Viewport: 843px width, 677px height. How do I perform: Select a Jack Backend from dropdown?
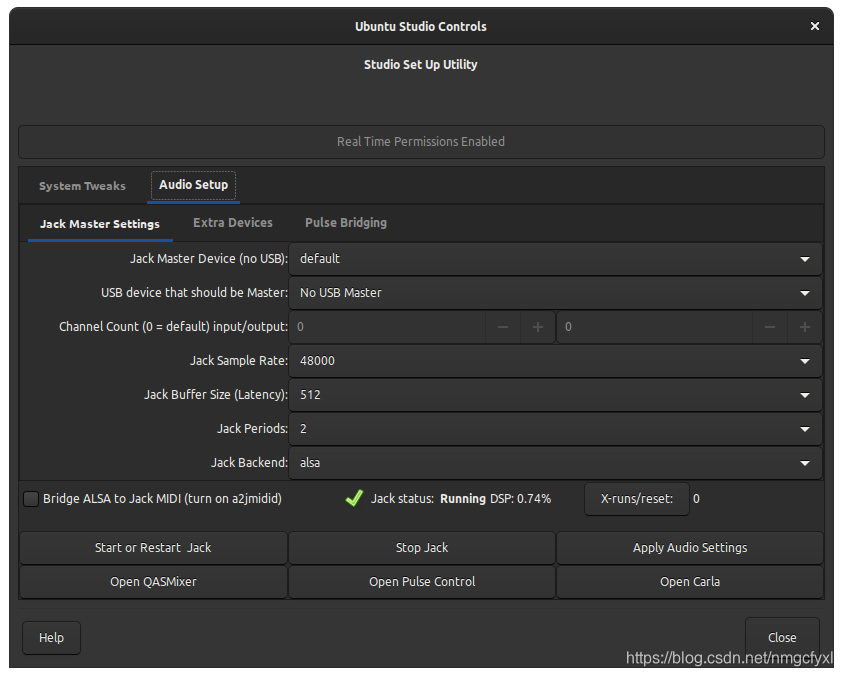click(555, 463)
